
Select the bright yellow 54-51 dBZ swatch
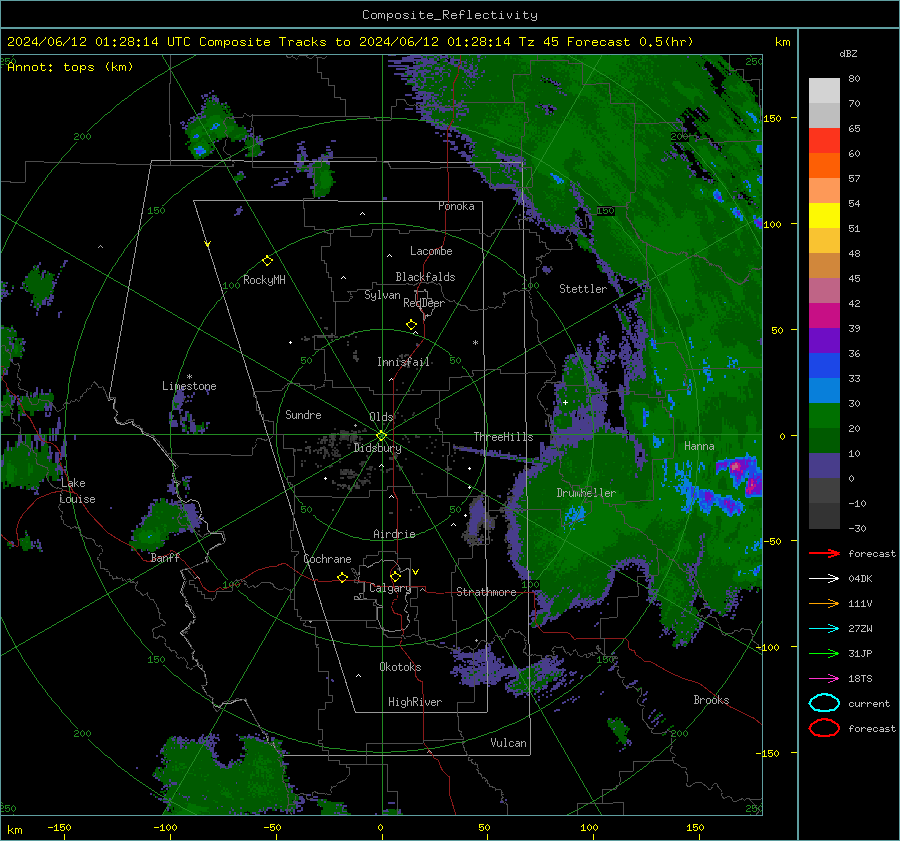point(824,216)
